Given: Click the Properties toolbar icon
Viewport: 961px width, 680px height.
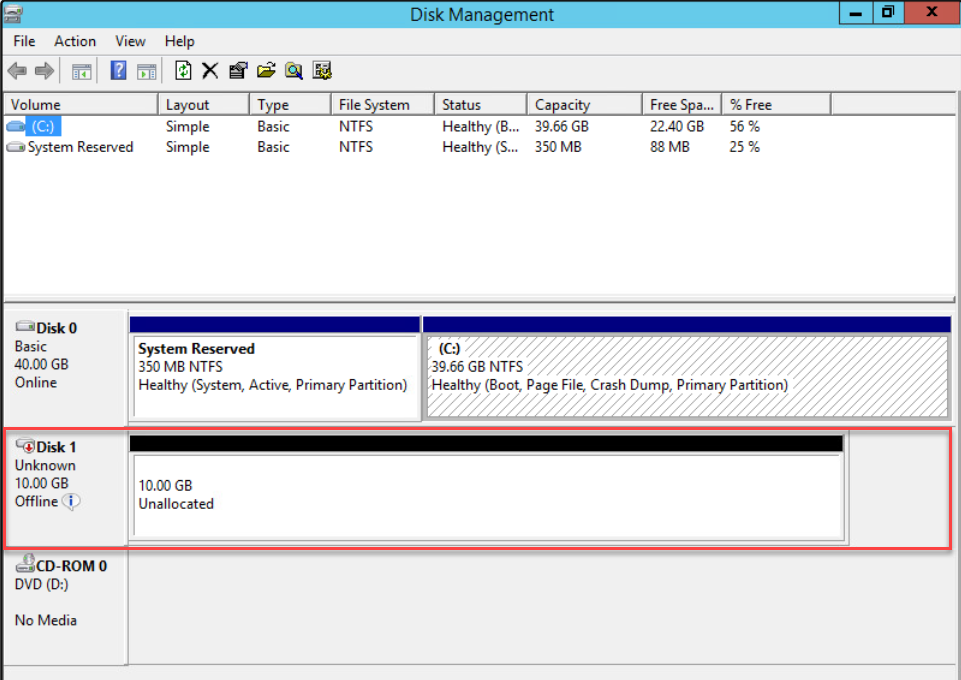Looking at the screenshot, I should [237, 70].
